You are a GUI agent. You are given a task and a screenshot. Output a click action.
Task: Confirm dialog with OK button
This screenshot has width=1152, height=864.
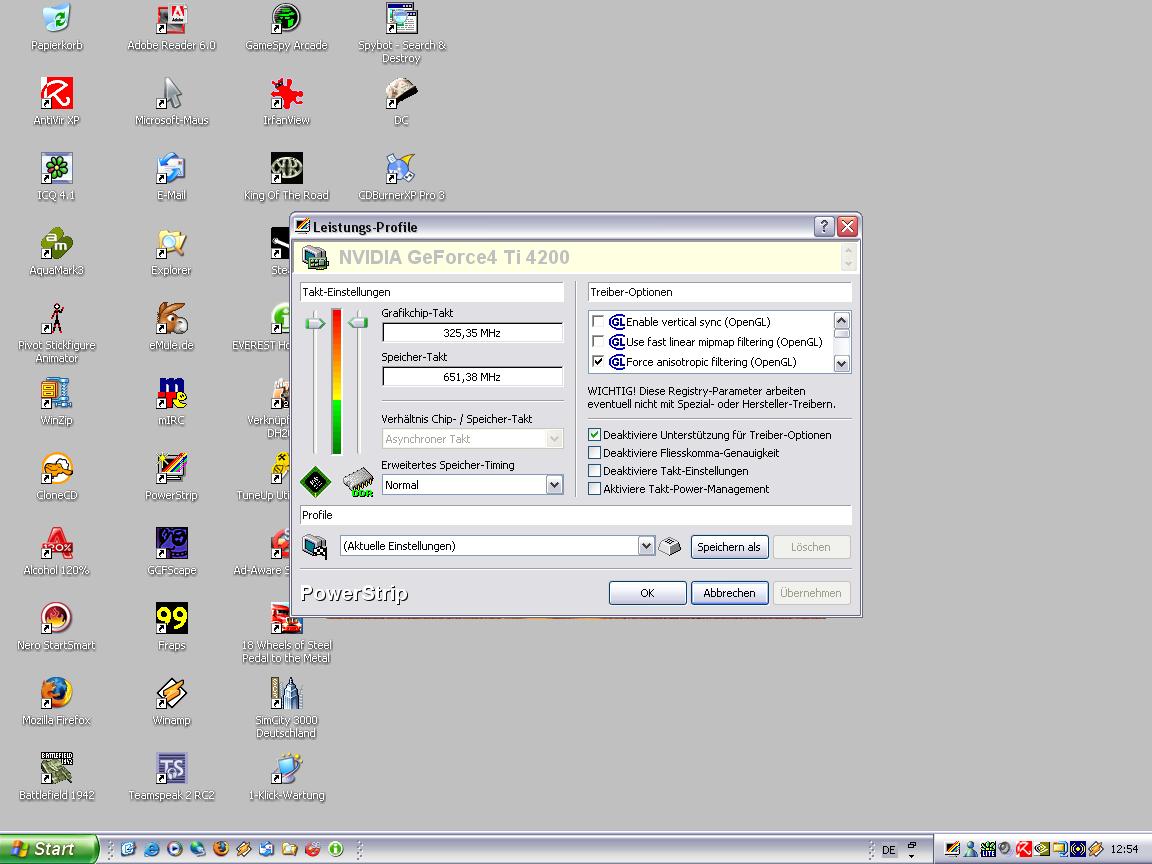[647, 593]
